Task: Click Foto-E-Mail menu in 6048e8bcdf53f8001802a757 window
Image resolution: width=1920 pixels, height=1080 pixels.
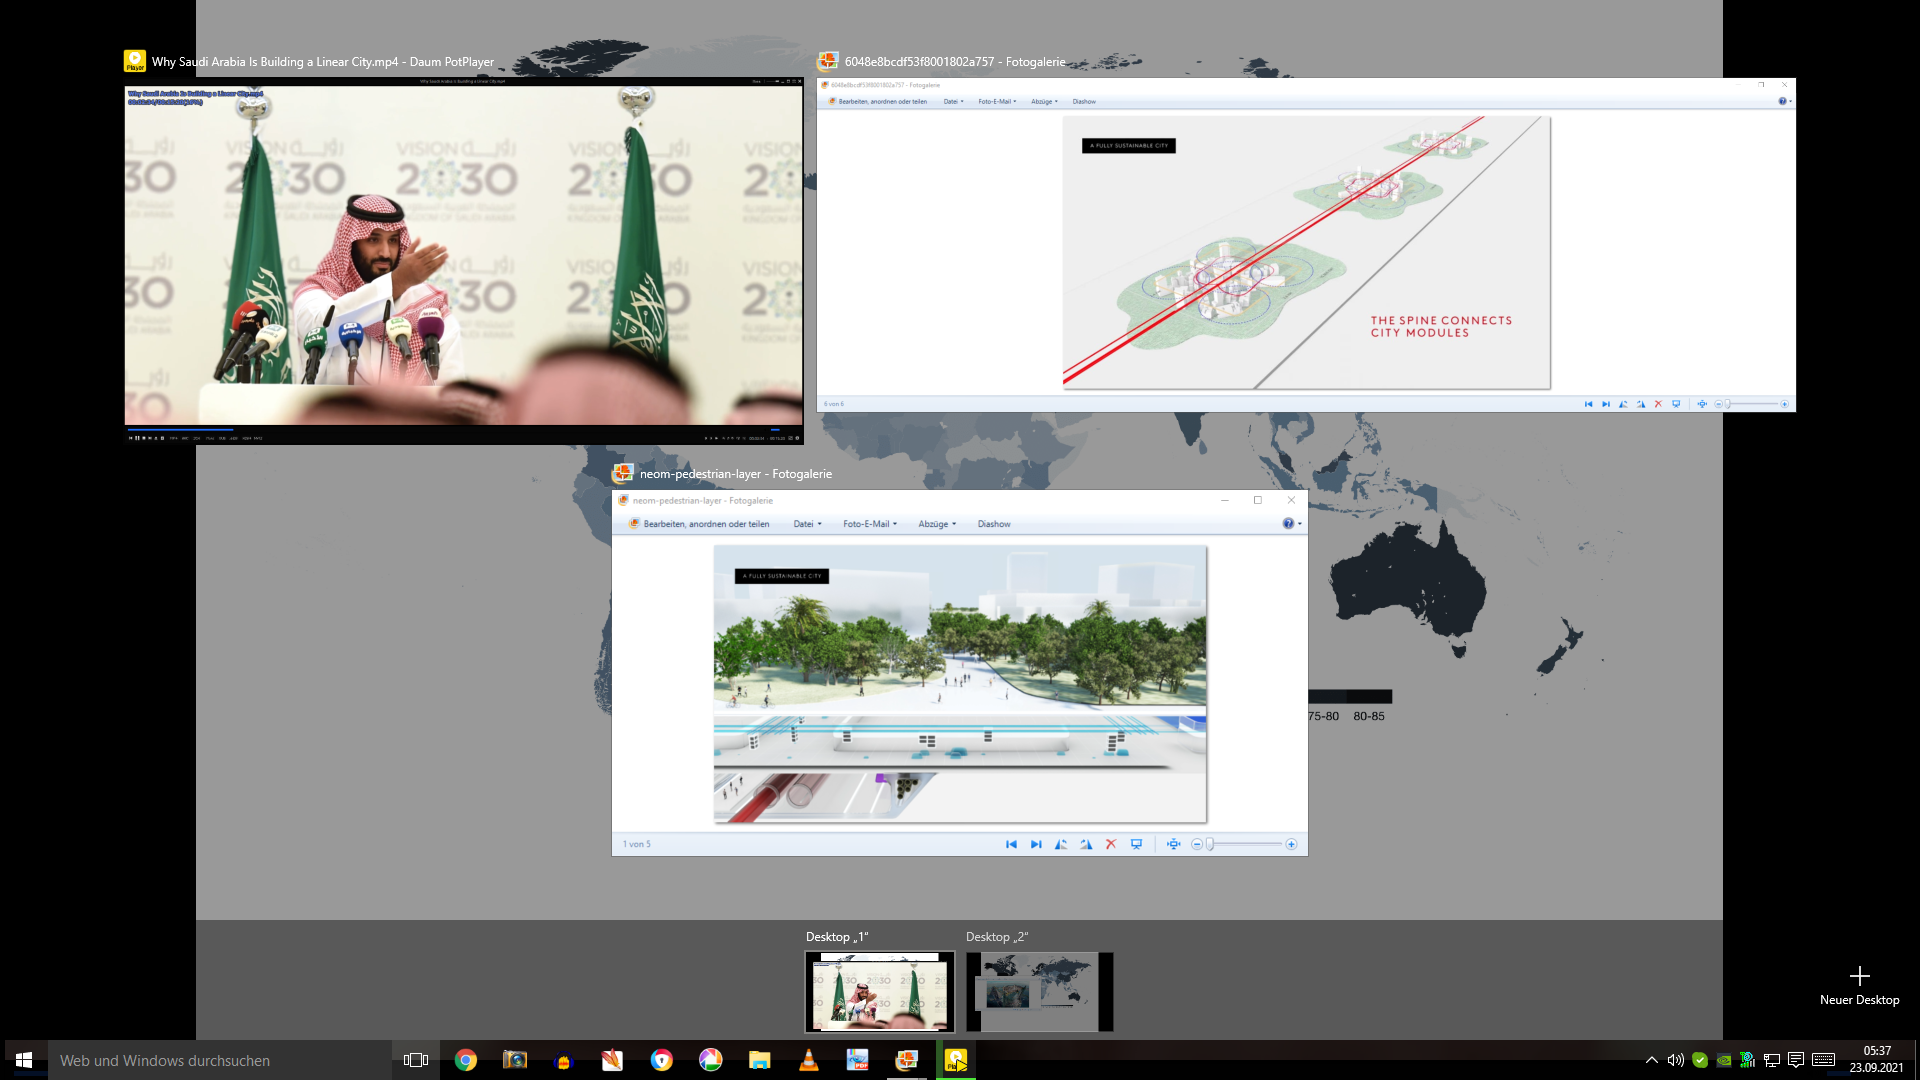Action: click(997, 101)
